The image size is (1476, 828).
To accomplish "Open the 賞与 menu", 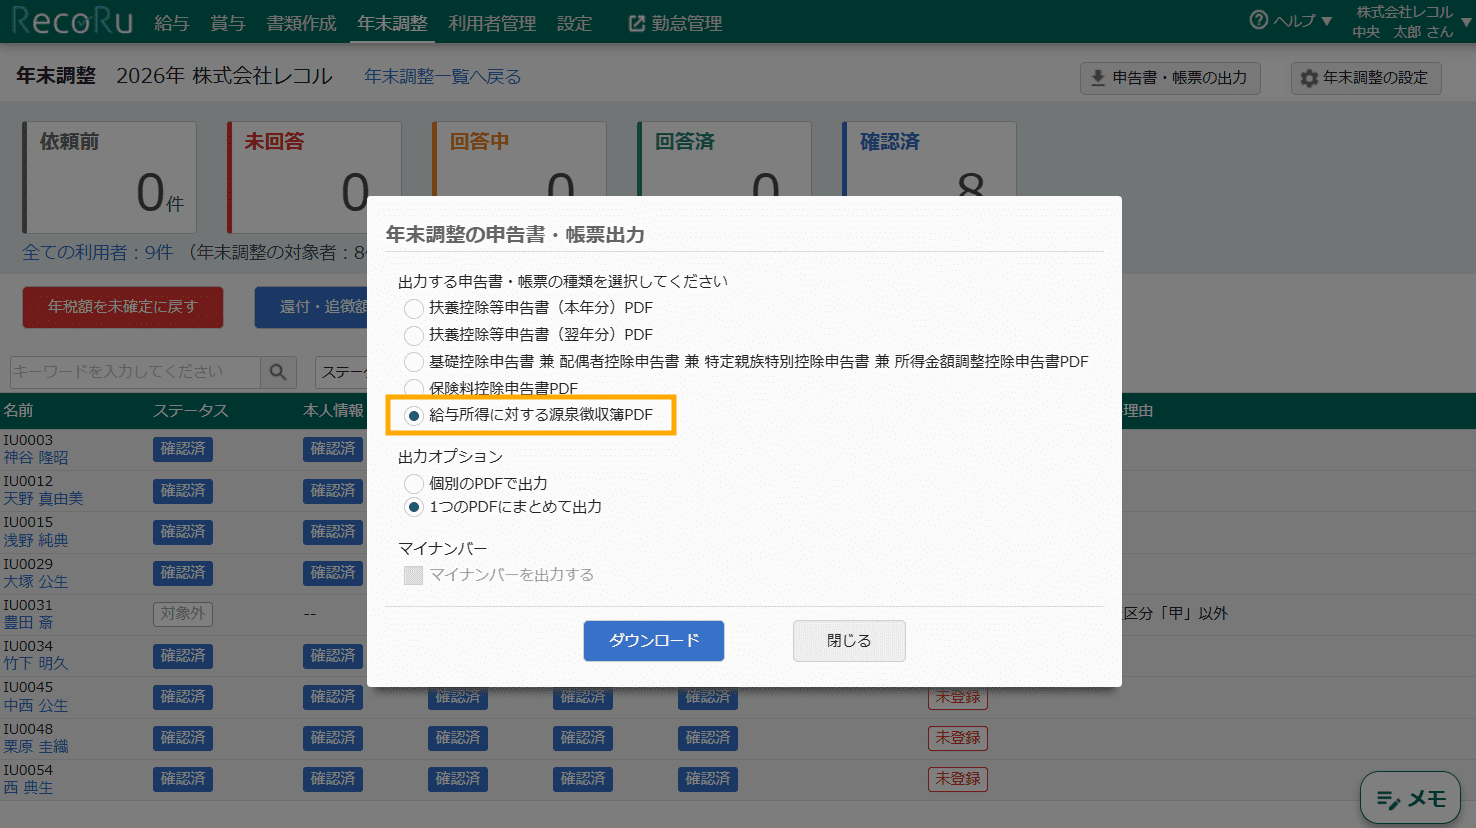I will 228,23.
